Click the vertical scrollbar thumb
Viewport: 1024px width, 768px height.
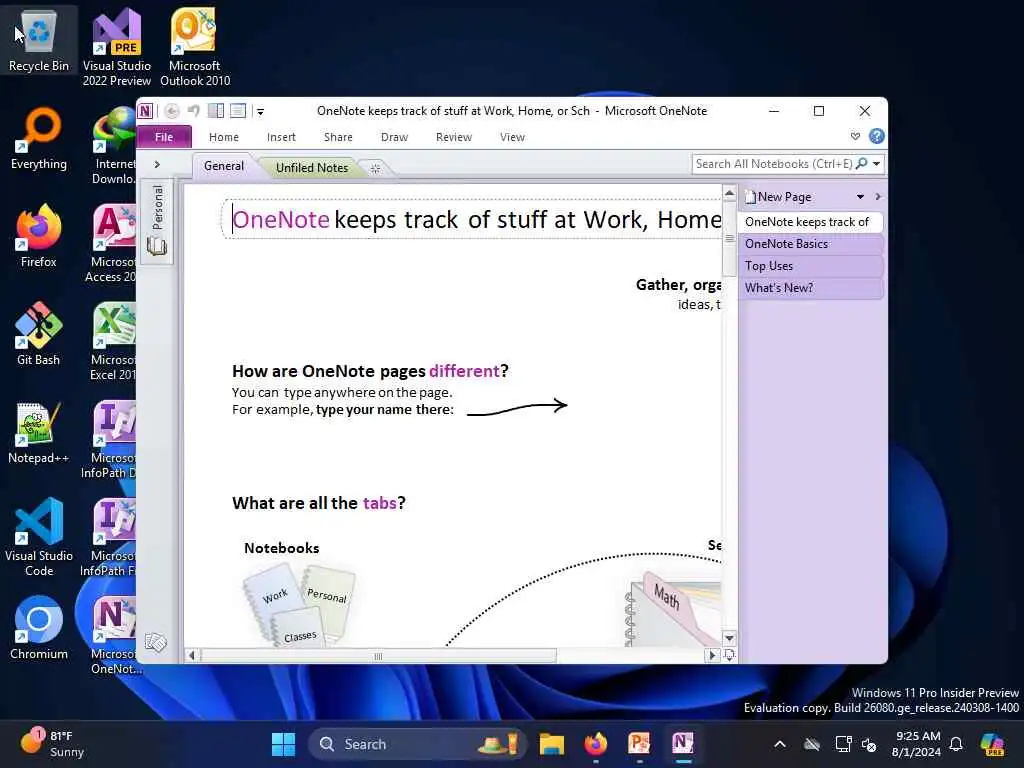click(729, 238)
